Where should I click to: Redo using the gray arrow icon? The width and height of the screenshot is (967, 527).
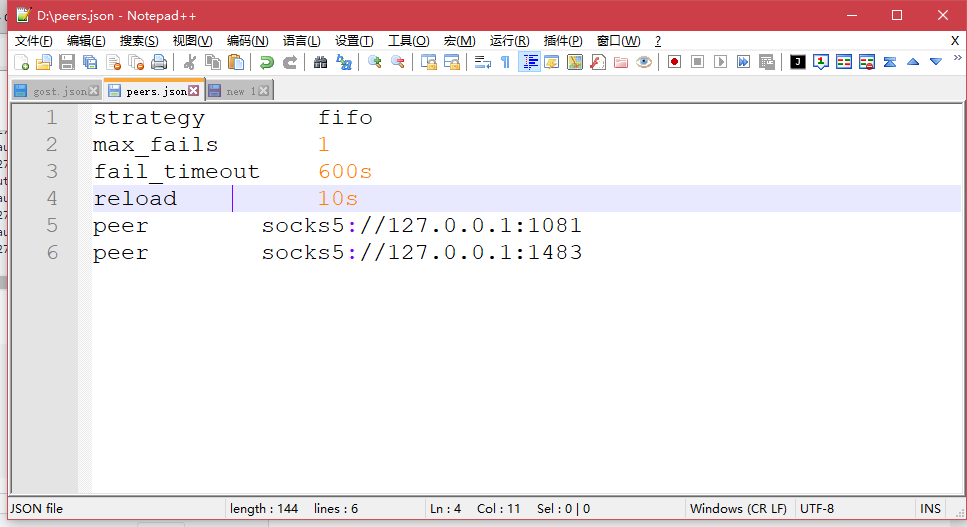coord(289,62)
